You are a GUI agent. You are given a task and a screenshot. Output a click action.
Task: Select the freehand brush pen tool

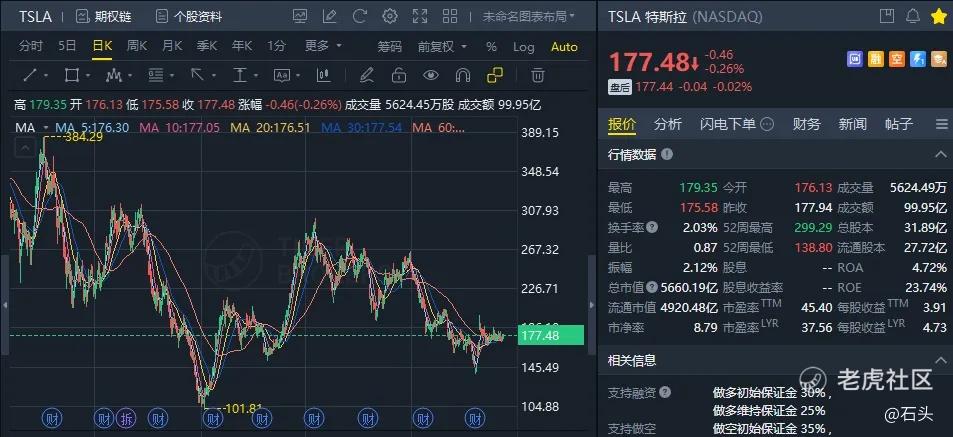point(366,75)
